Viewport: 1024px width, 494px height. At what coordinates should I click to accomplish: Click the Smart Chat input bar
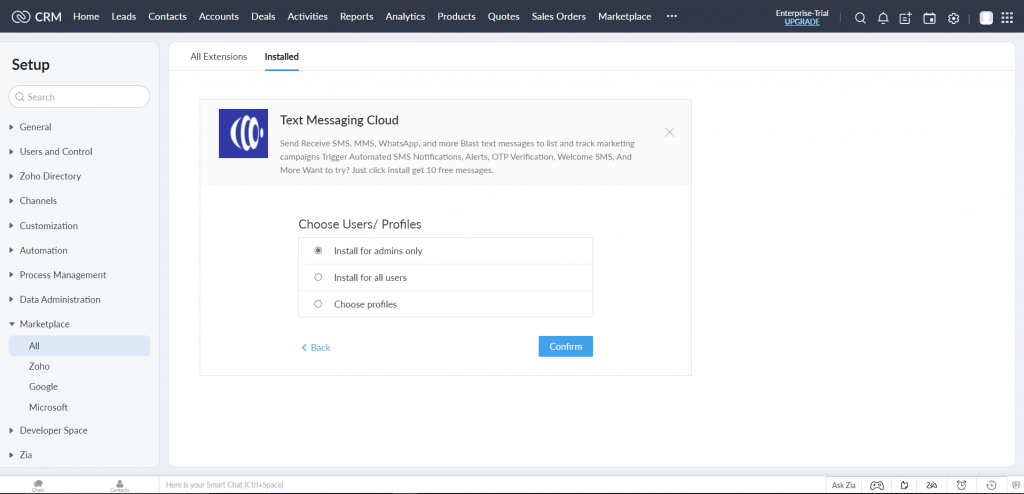point(492,485)
